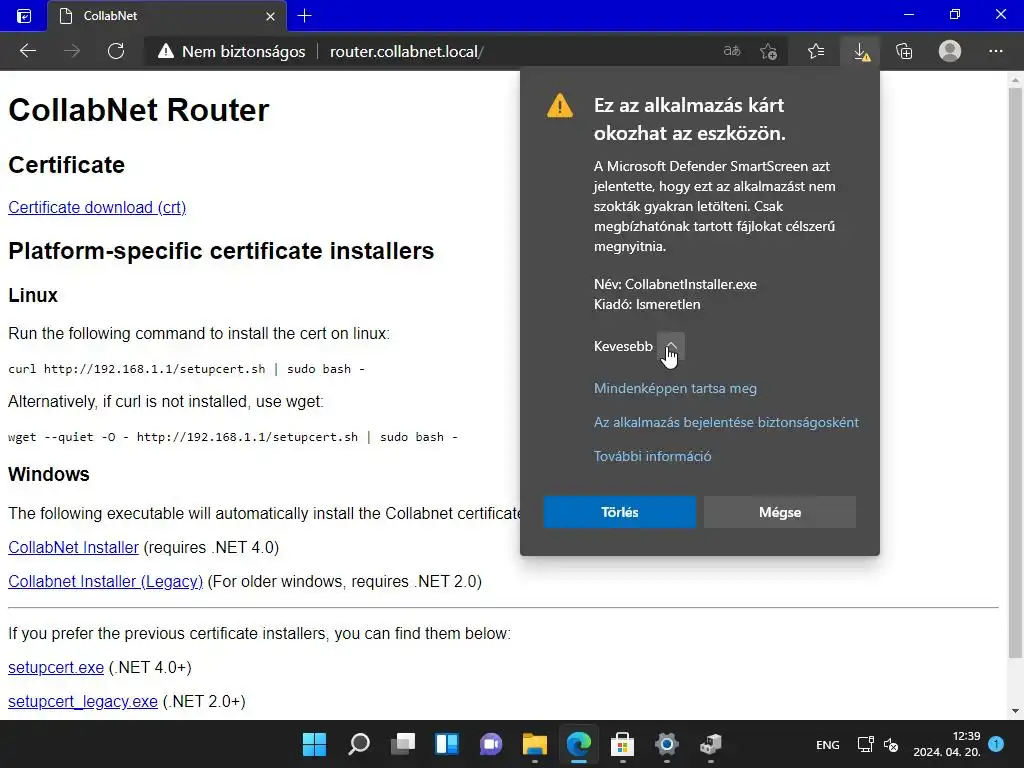This screenshot has width=1024, height=768.
Task: Close the CollabNet tab
Action: pos(270,16)
